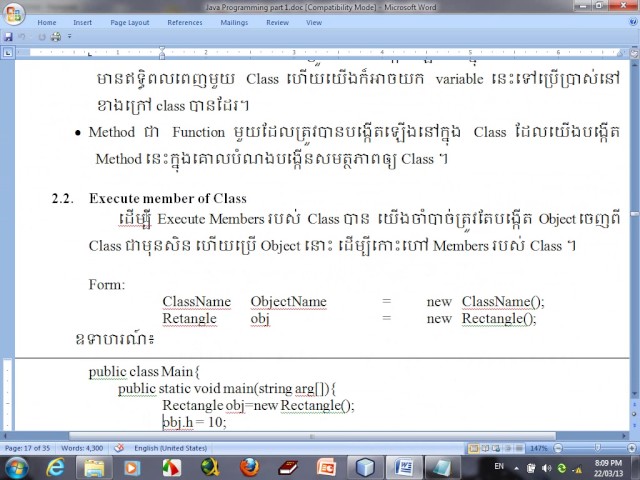The image size is (640, 480).
Task: Select the Full Screen Reading view button
Action: [485, 449]
